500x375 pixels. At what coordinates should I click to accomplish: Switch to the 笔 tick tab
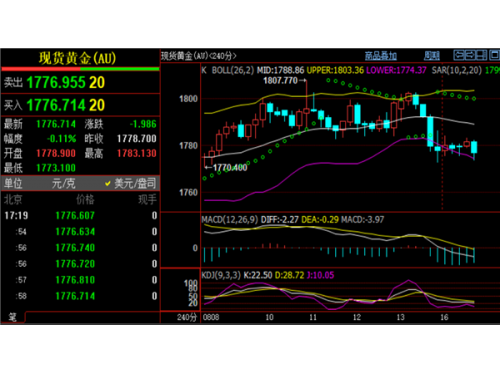pyautogui.click(x=13, y=317)
